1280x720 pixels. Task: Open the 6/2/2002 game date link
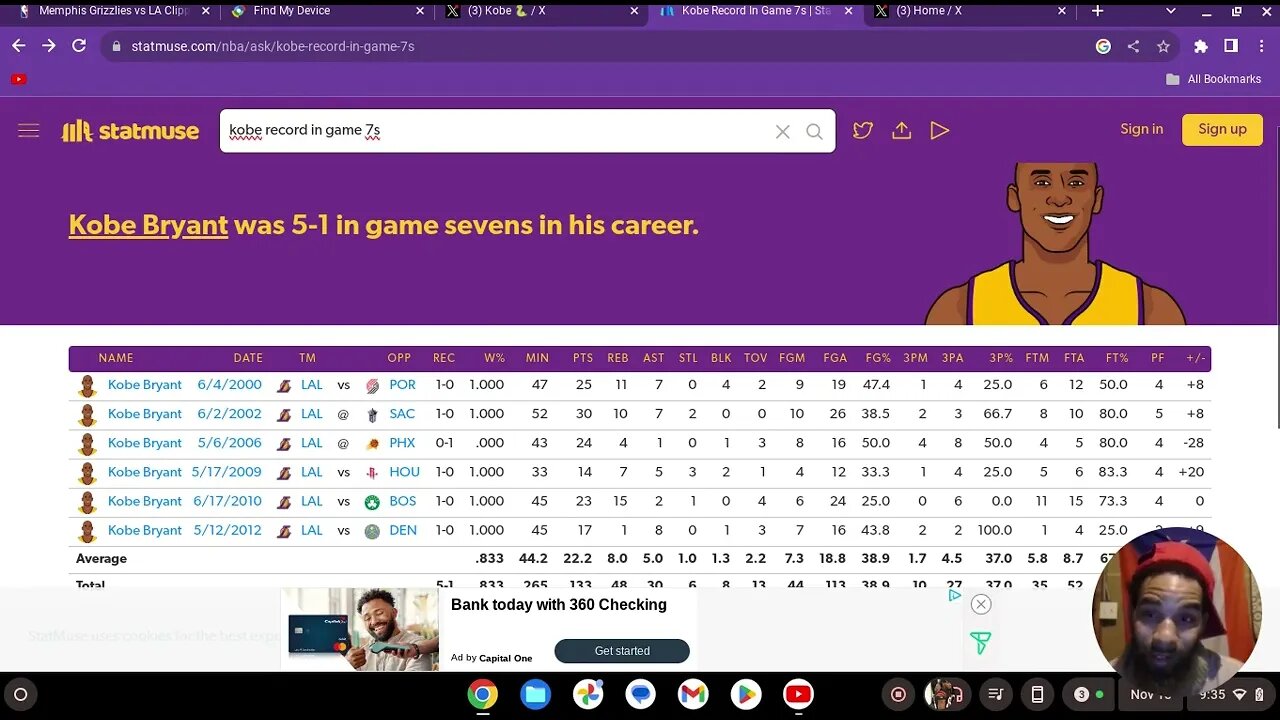(x=229, y=414)
